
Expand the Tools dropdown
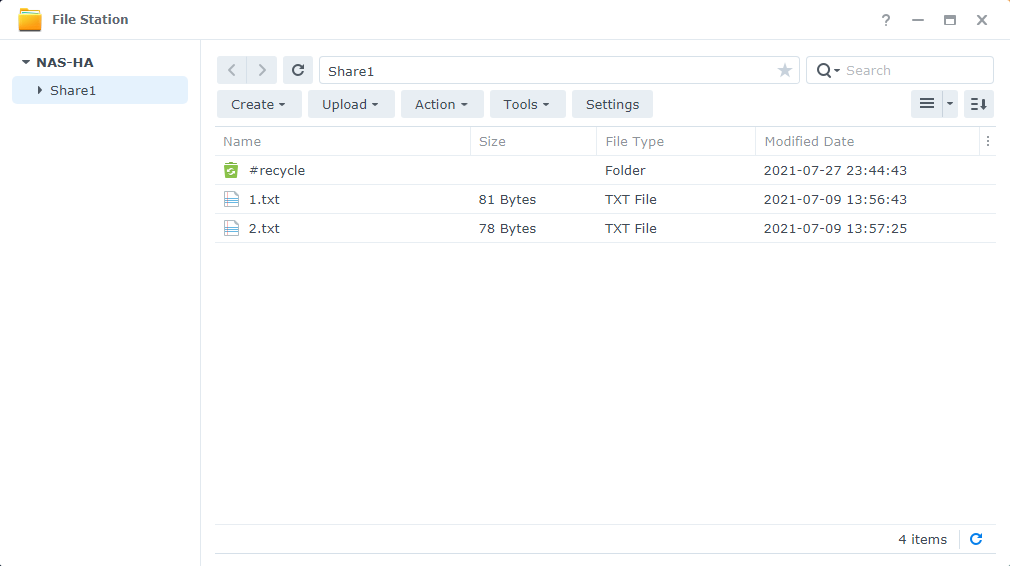coord(527,104)
